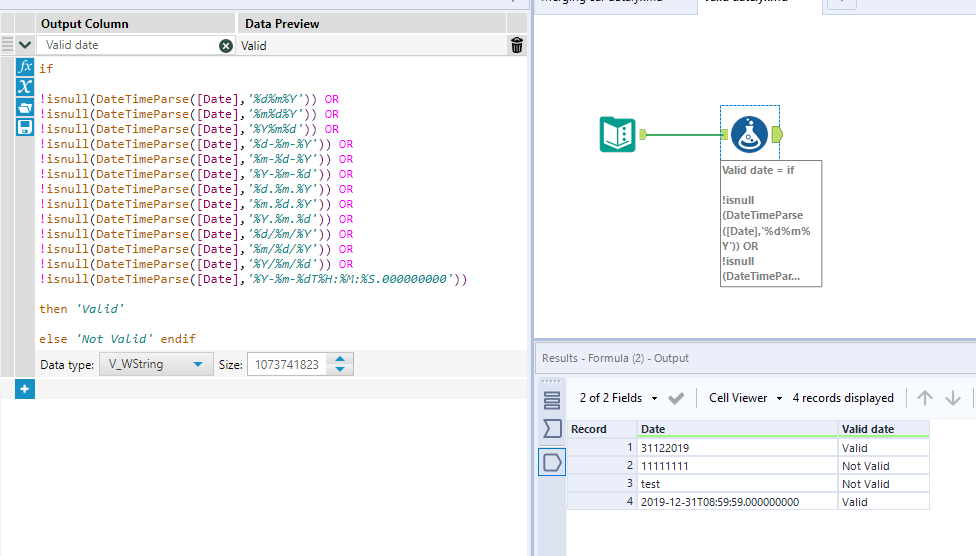Add a new expression with plus button
Screen dimensions: 976x556
pos(25,389)
